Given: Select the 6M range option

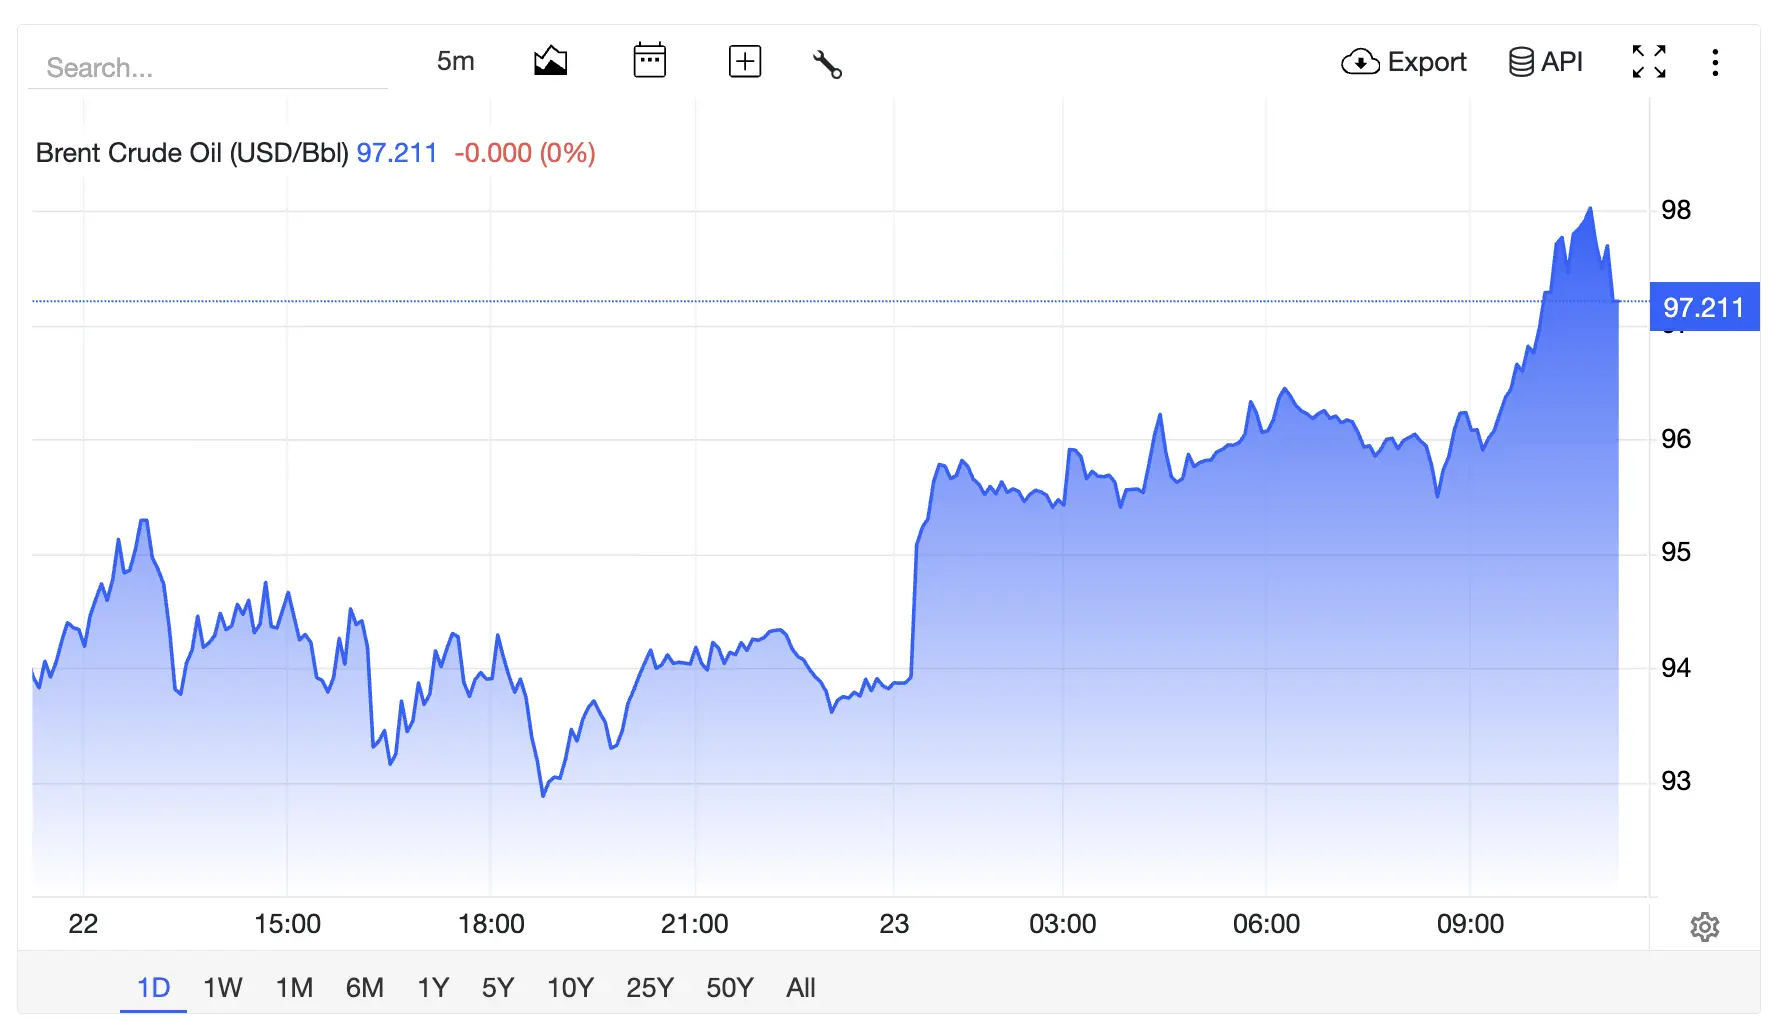Looking at the screenshot, I should pyautogui.click(x=365, y=988).
